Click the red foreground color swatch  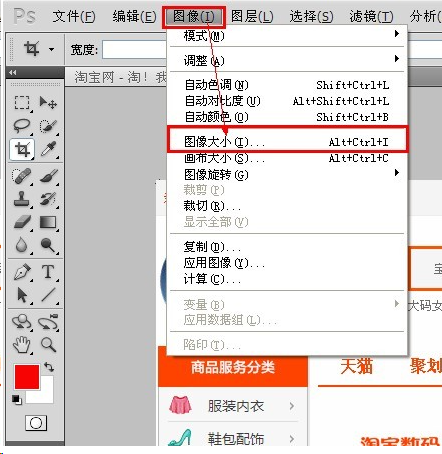(27, 377)
